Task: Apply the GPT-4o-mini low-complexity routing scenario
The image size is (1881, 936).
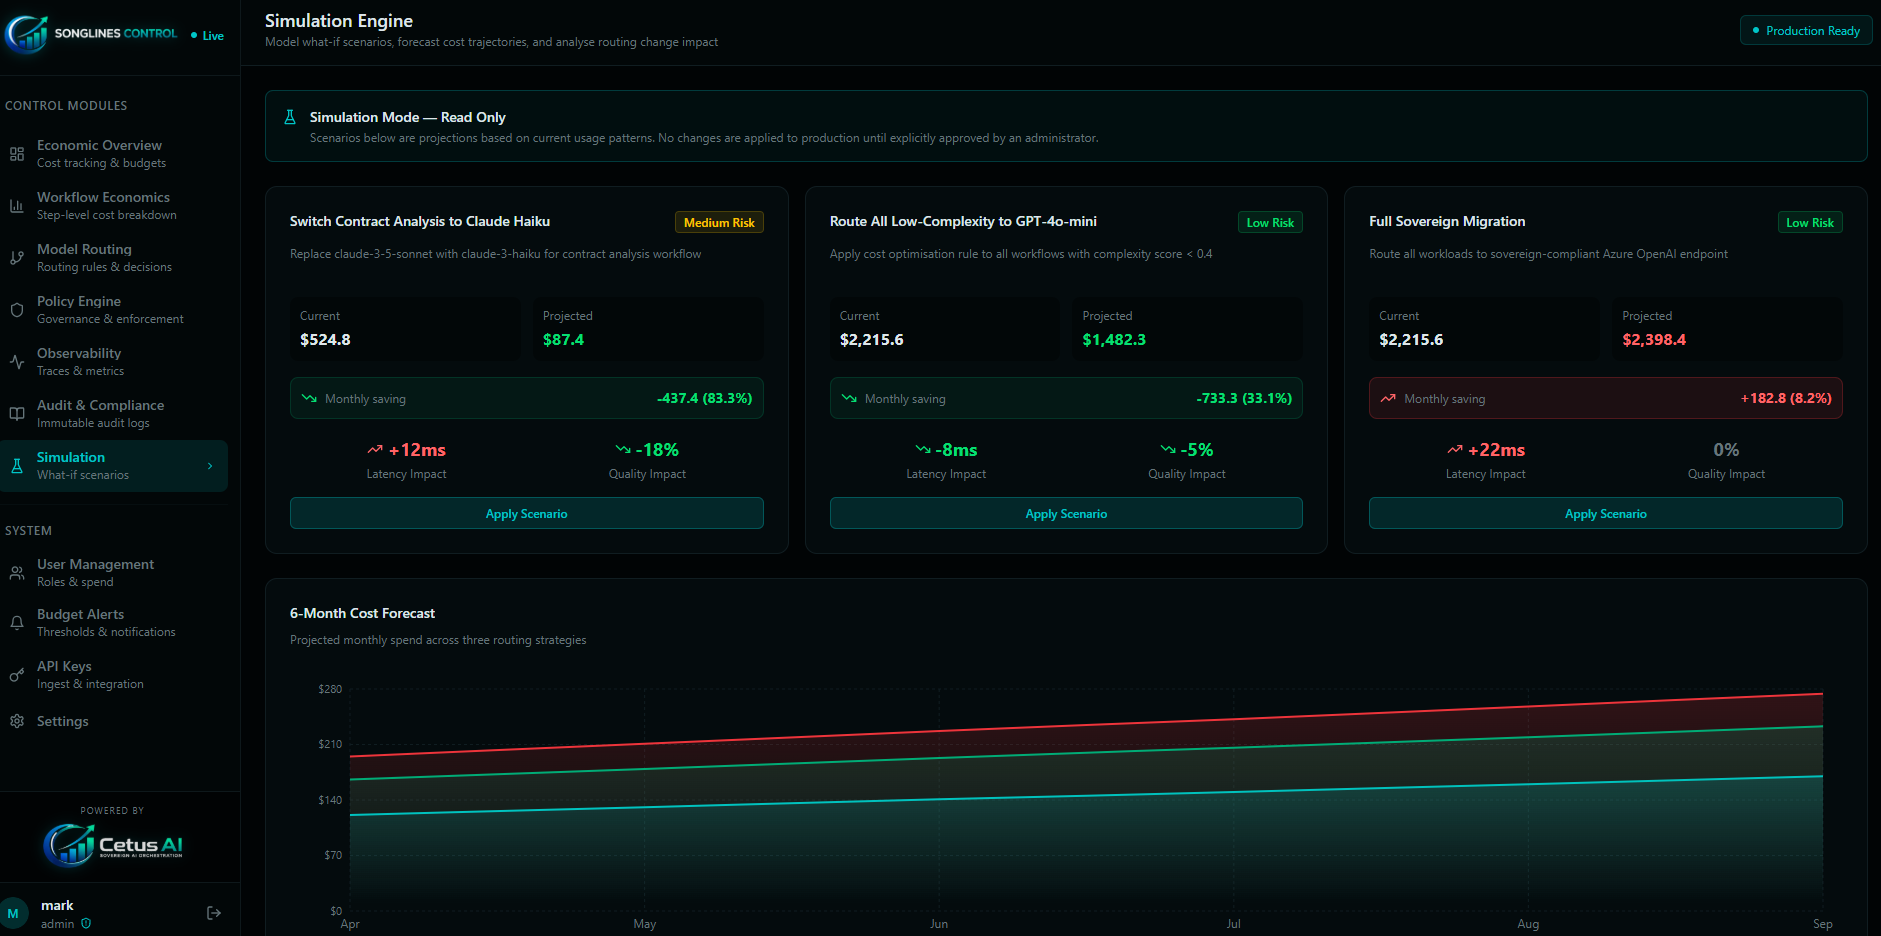Action: pos(1066,513)
